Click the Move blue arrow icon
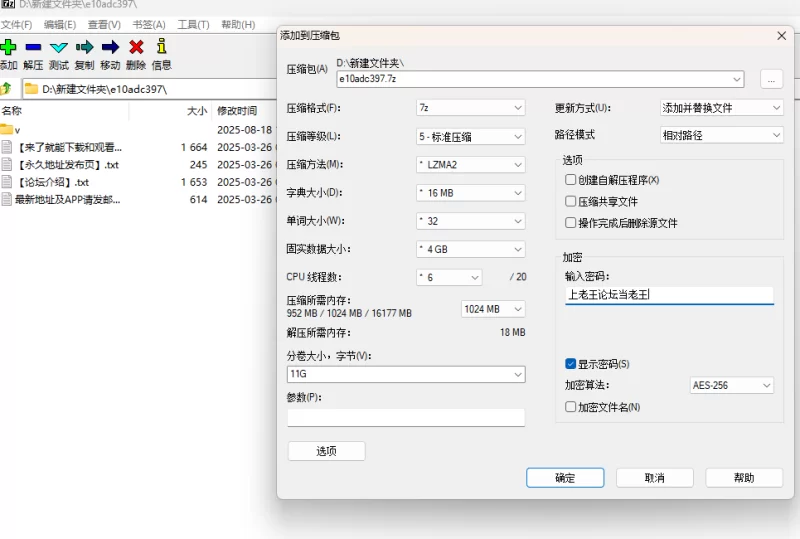The image size is (800, 539). [110, 47]
